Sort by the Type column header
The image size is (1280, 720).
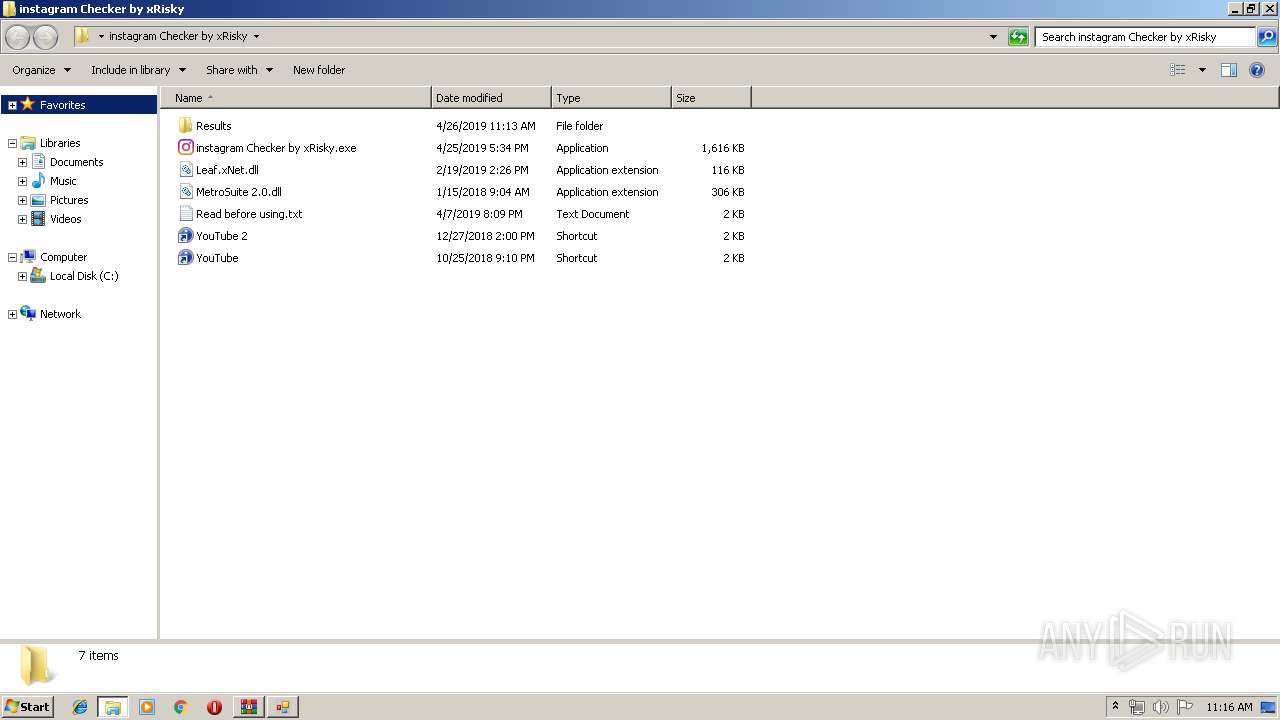611,98
